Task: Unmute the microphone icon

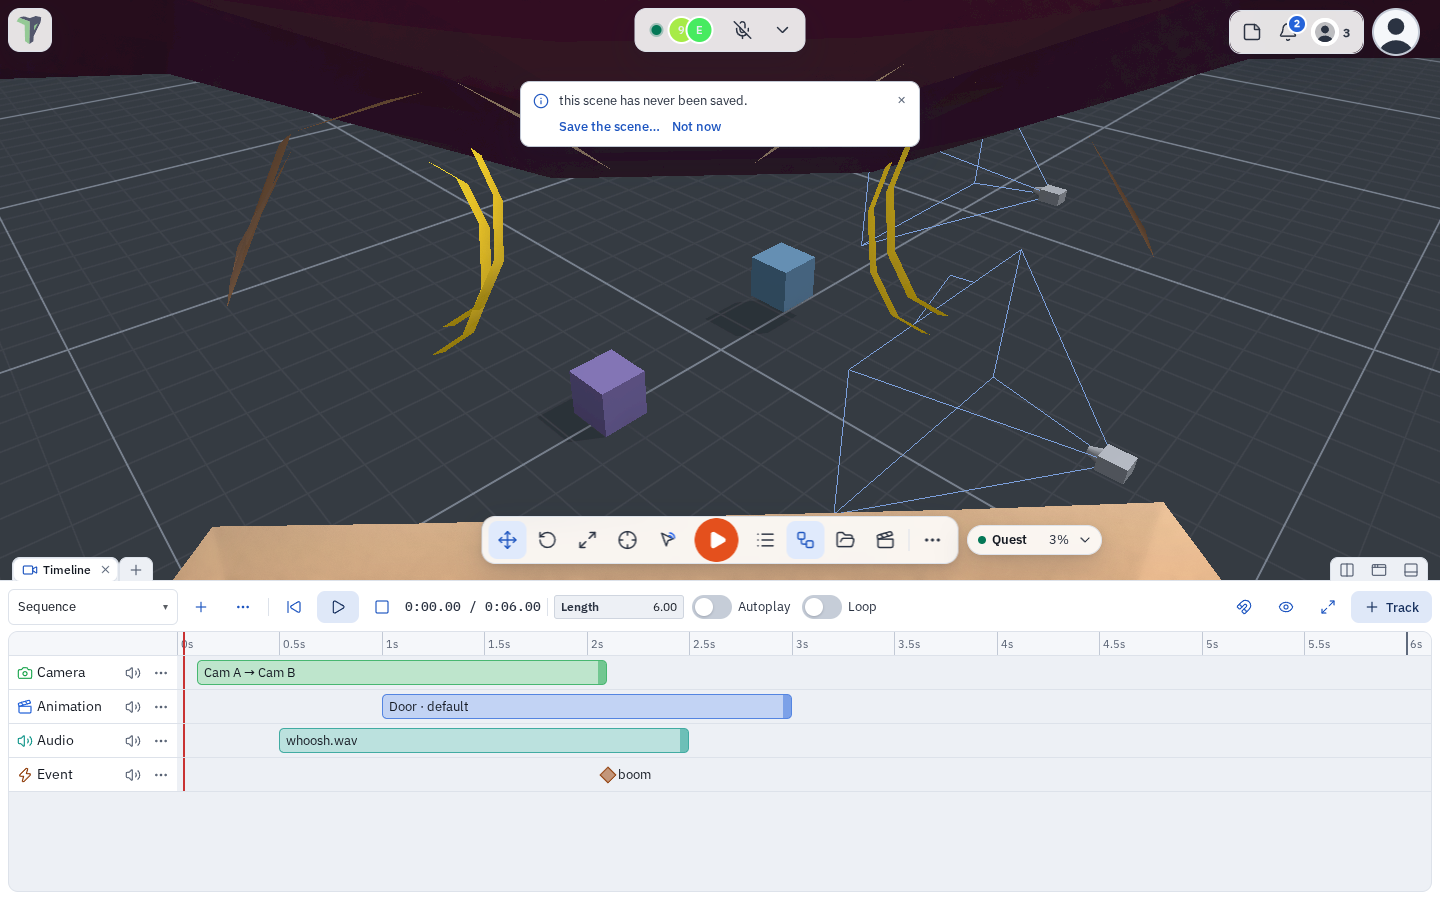Action: pos(742,30)
